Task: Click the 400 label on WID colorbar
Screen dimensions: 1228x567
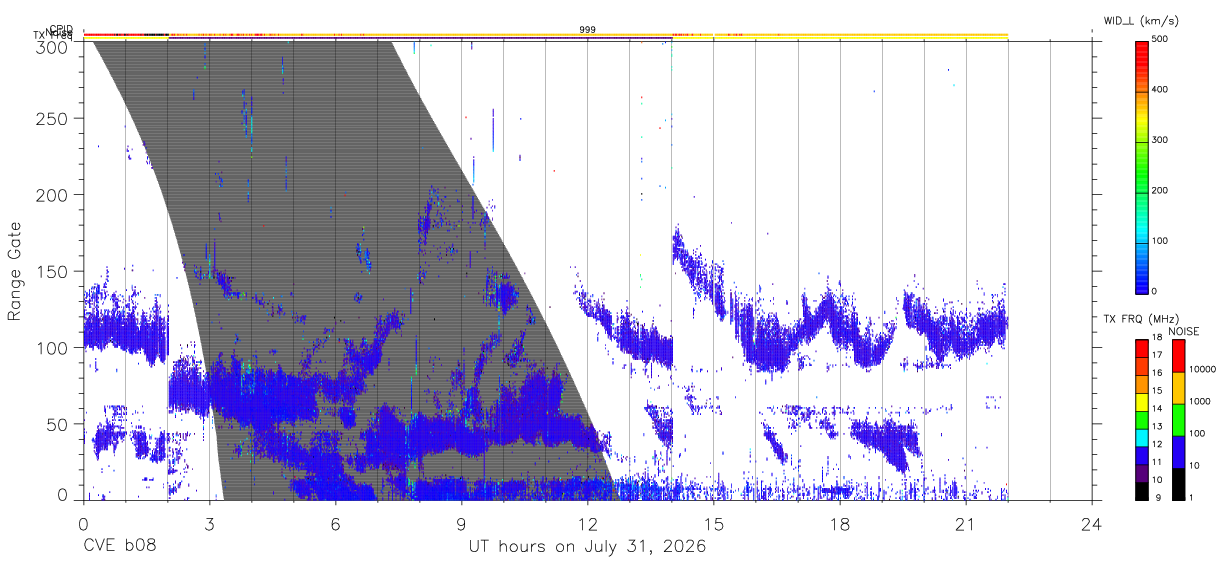Action: 1159,90
